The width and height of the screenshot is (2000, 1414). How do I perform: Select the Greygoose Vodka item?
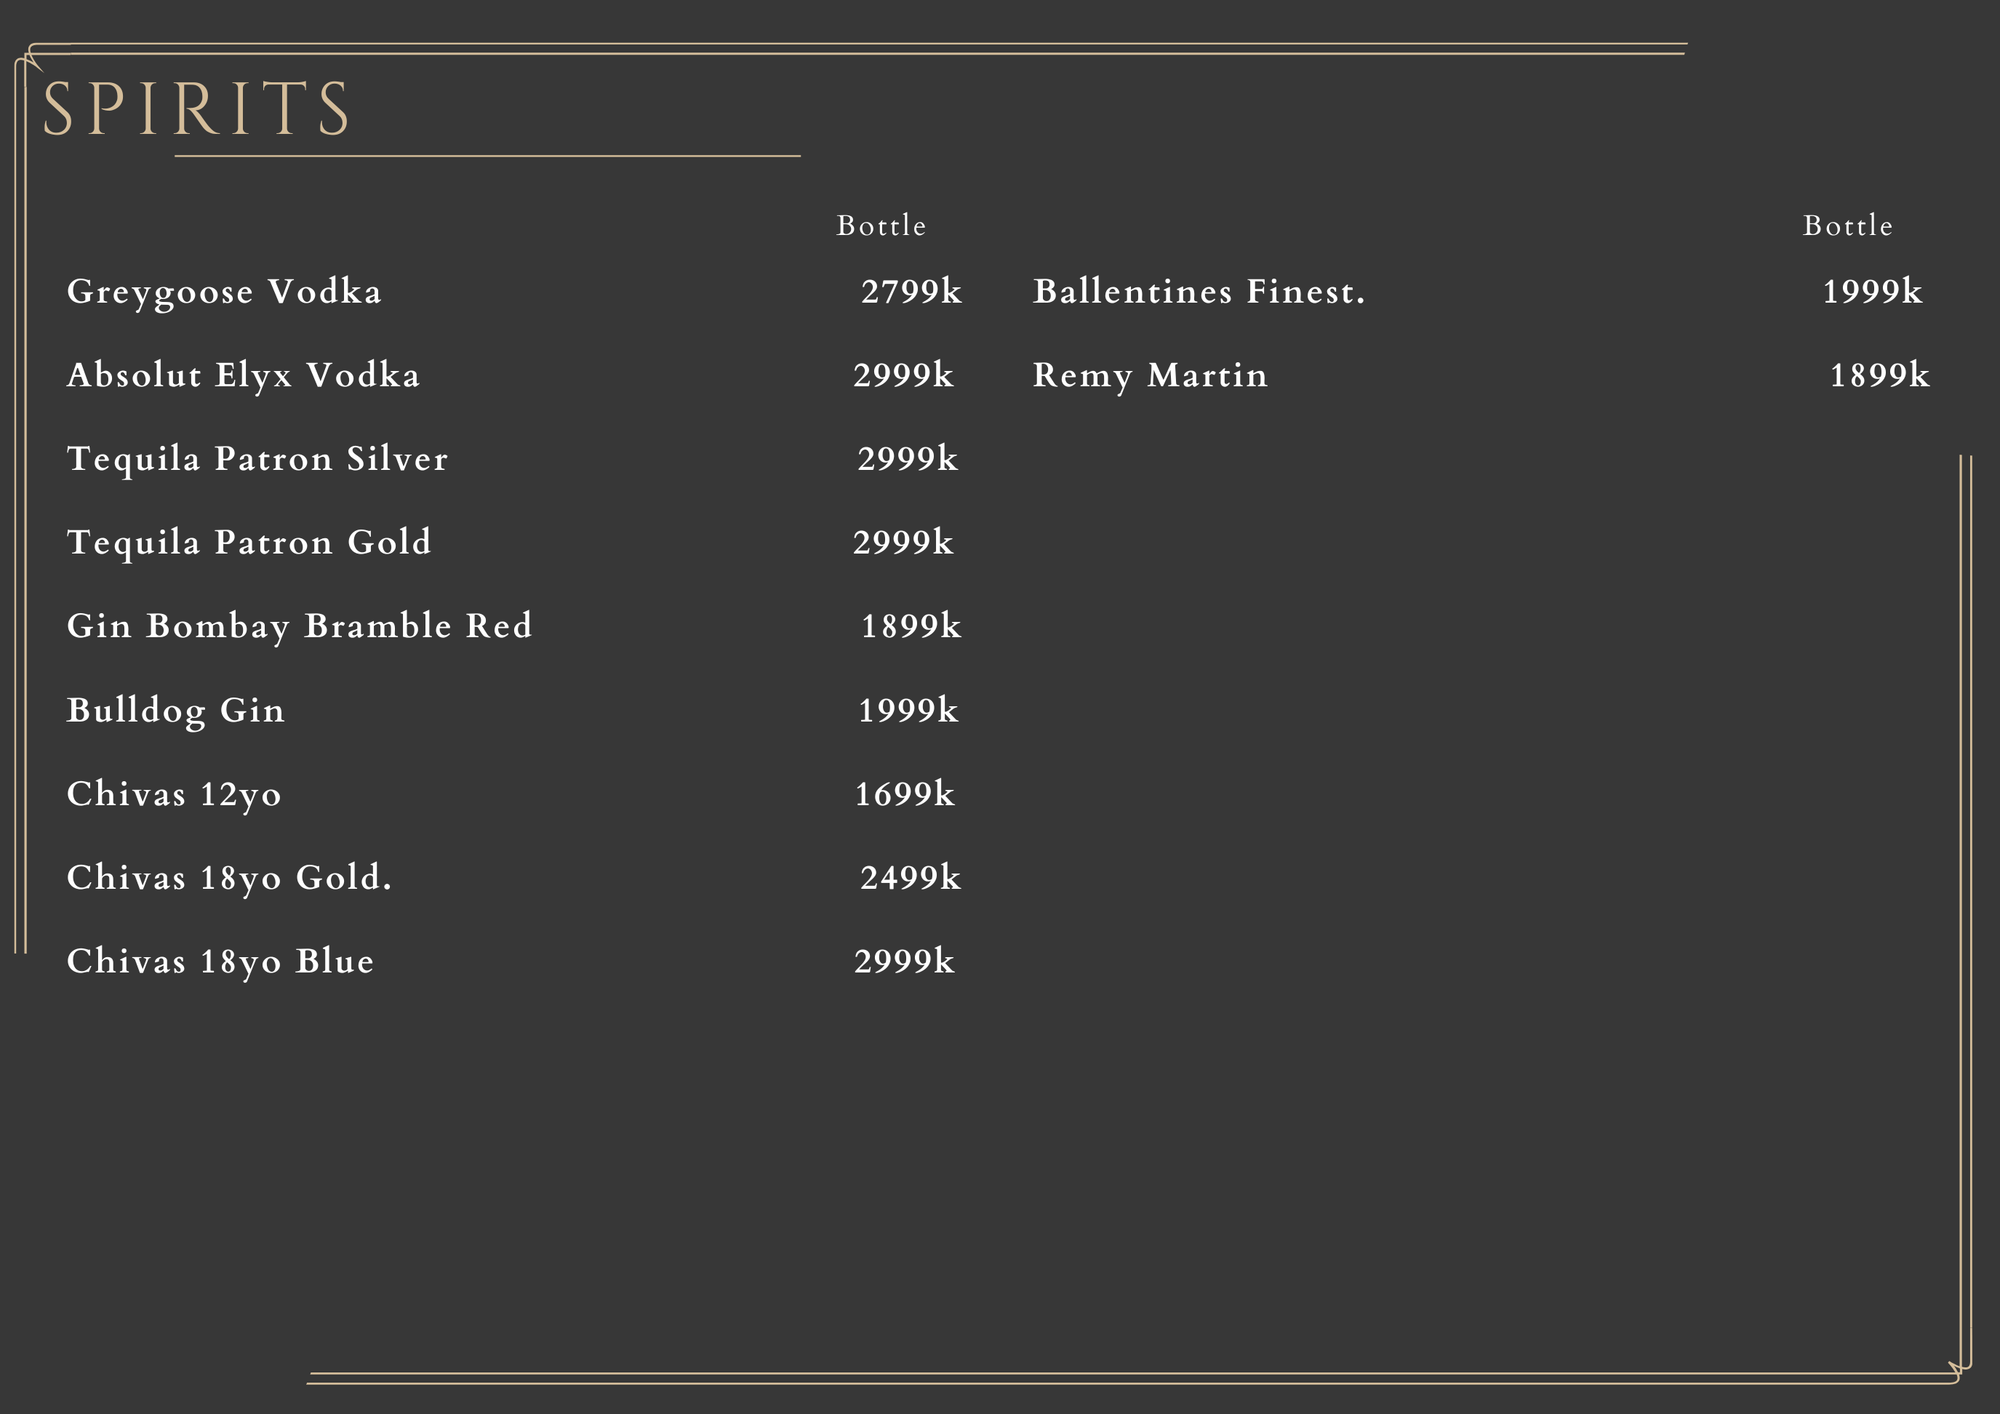point(224,292)
